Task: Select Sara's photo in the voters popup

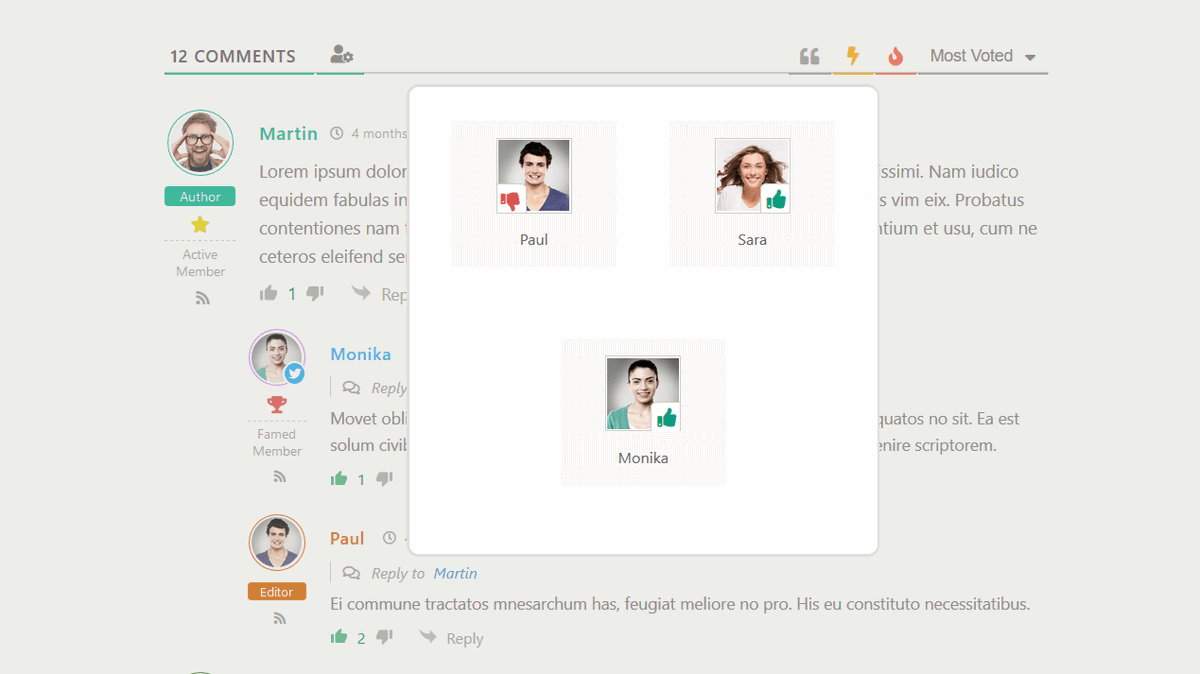Action: (x=751, y=176)
